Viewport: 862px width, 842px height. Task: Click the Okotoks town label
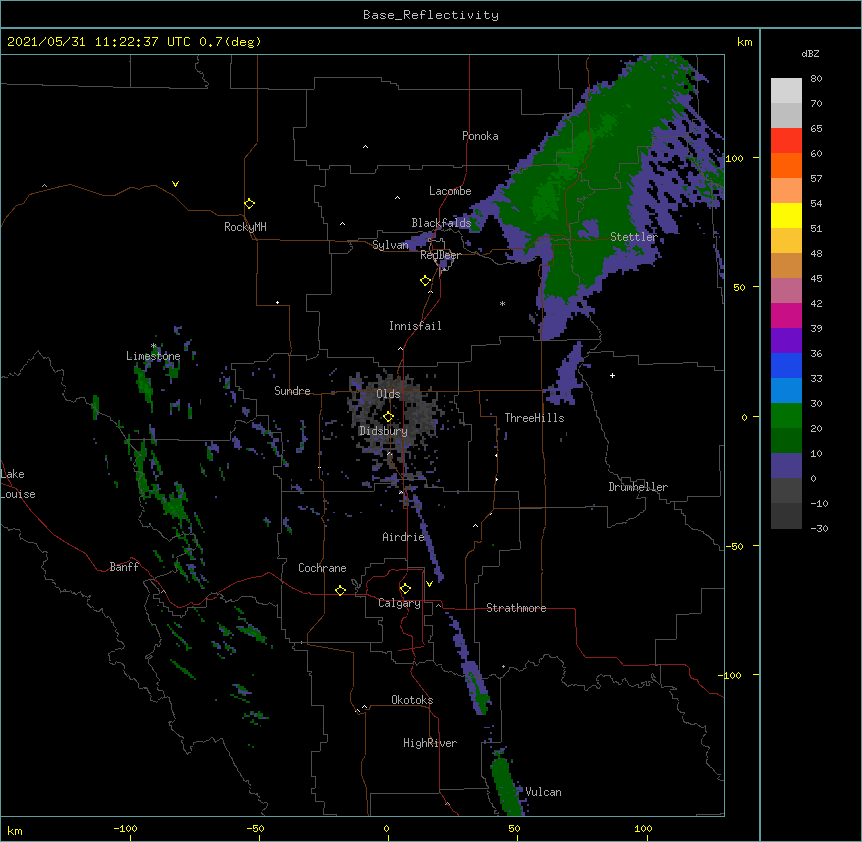[x=412, y=700]
